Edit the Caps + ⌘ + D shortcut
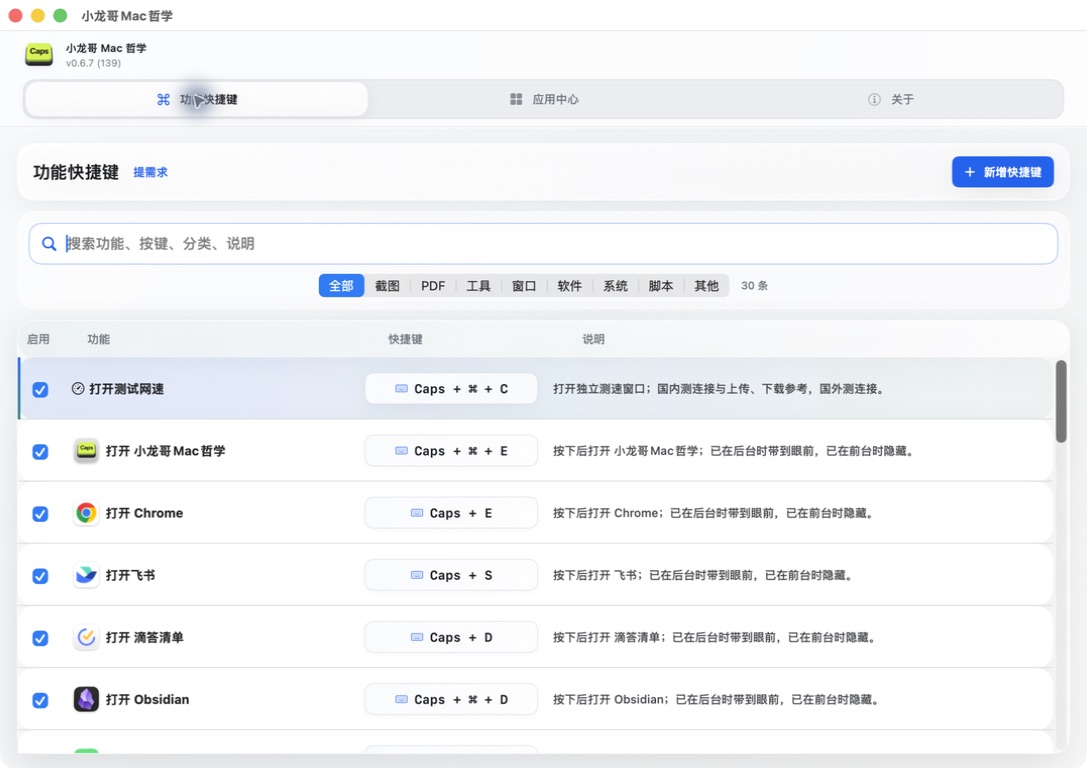Screen dimensions: 1087x768 coord(451,699)
